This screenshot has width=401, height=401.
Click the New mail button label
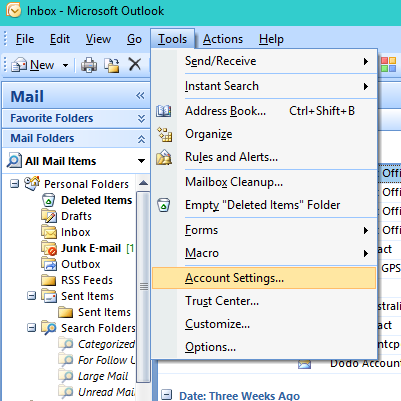coord(42,65)
